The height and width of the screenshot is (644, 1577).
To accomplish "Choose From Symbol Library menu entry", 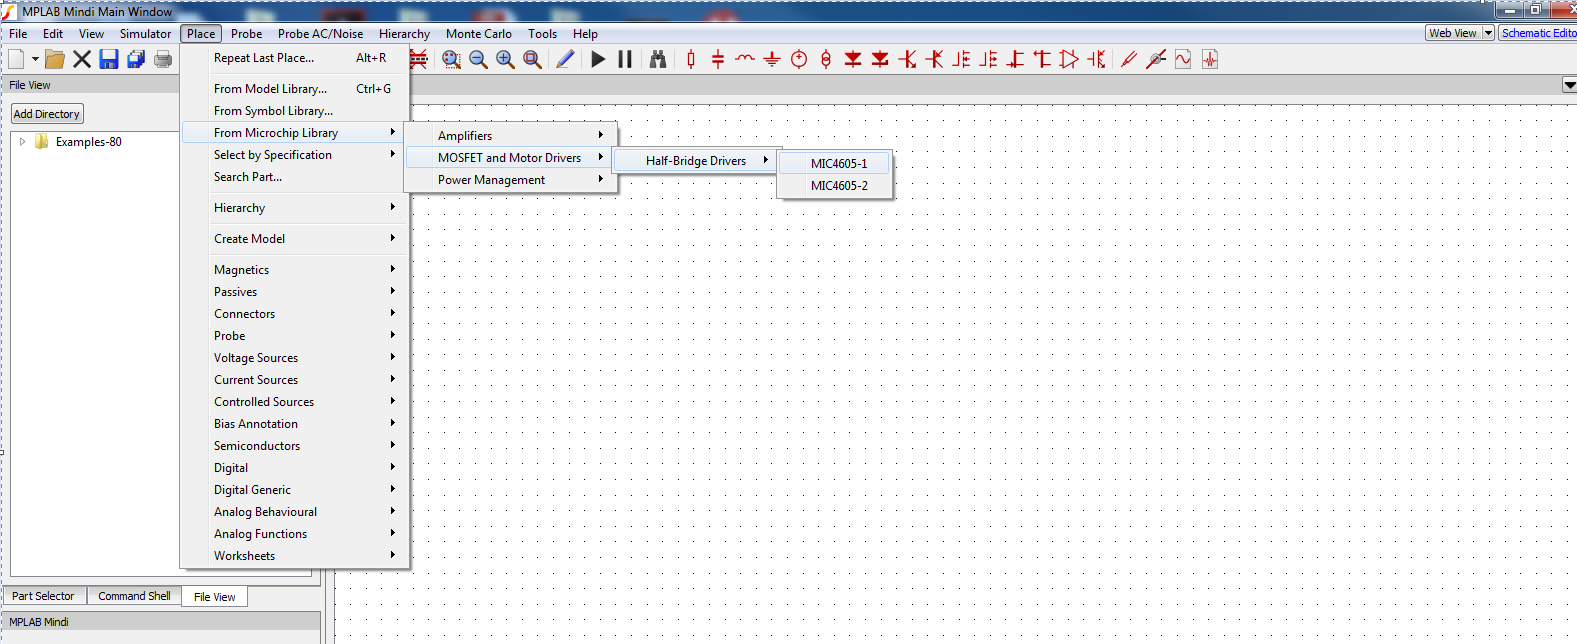I will pyautogui.click(x=295, y=111).
